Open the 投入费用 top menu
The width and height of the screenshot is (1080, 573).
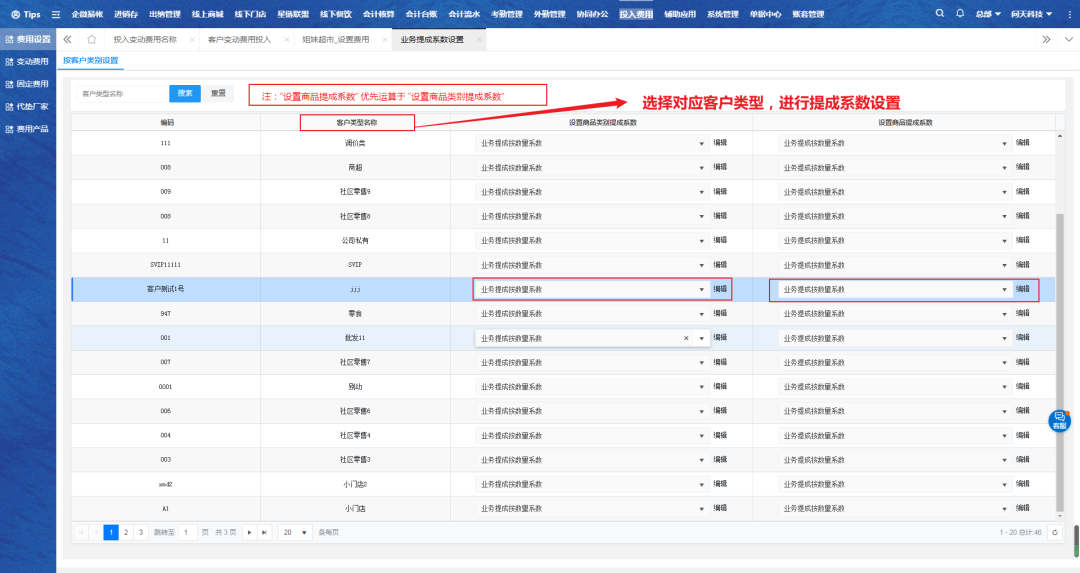click(x=636, y=15)
